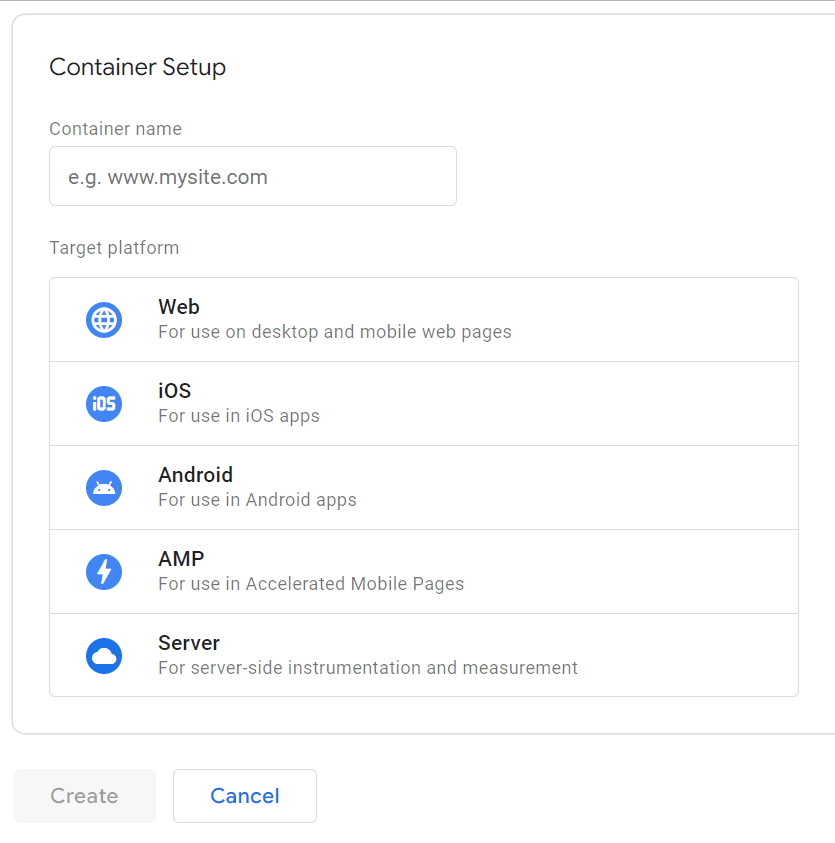Focus the Container name input field
The width and height of the screenshot is (835, 843).
(x=252, y=177)
